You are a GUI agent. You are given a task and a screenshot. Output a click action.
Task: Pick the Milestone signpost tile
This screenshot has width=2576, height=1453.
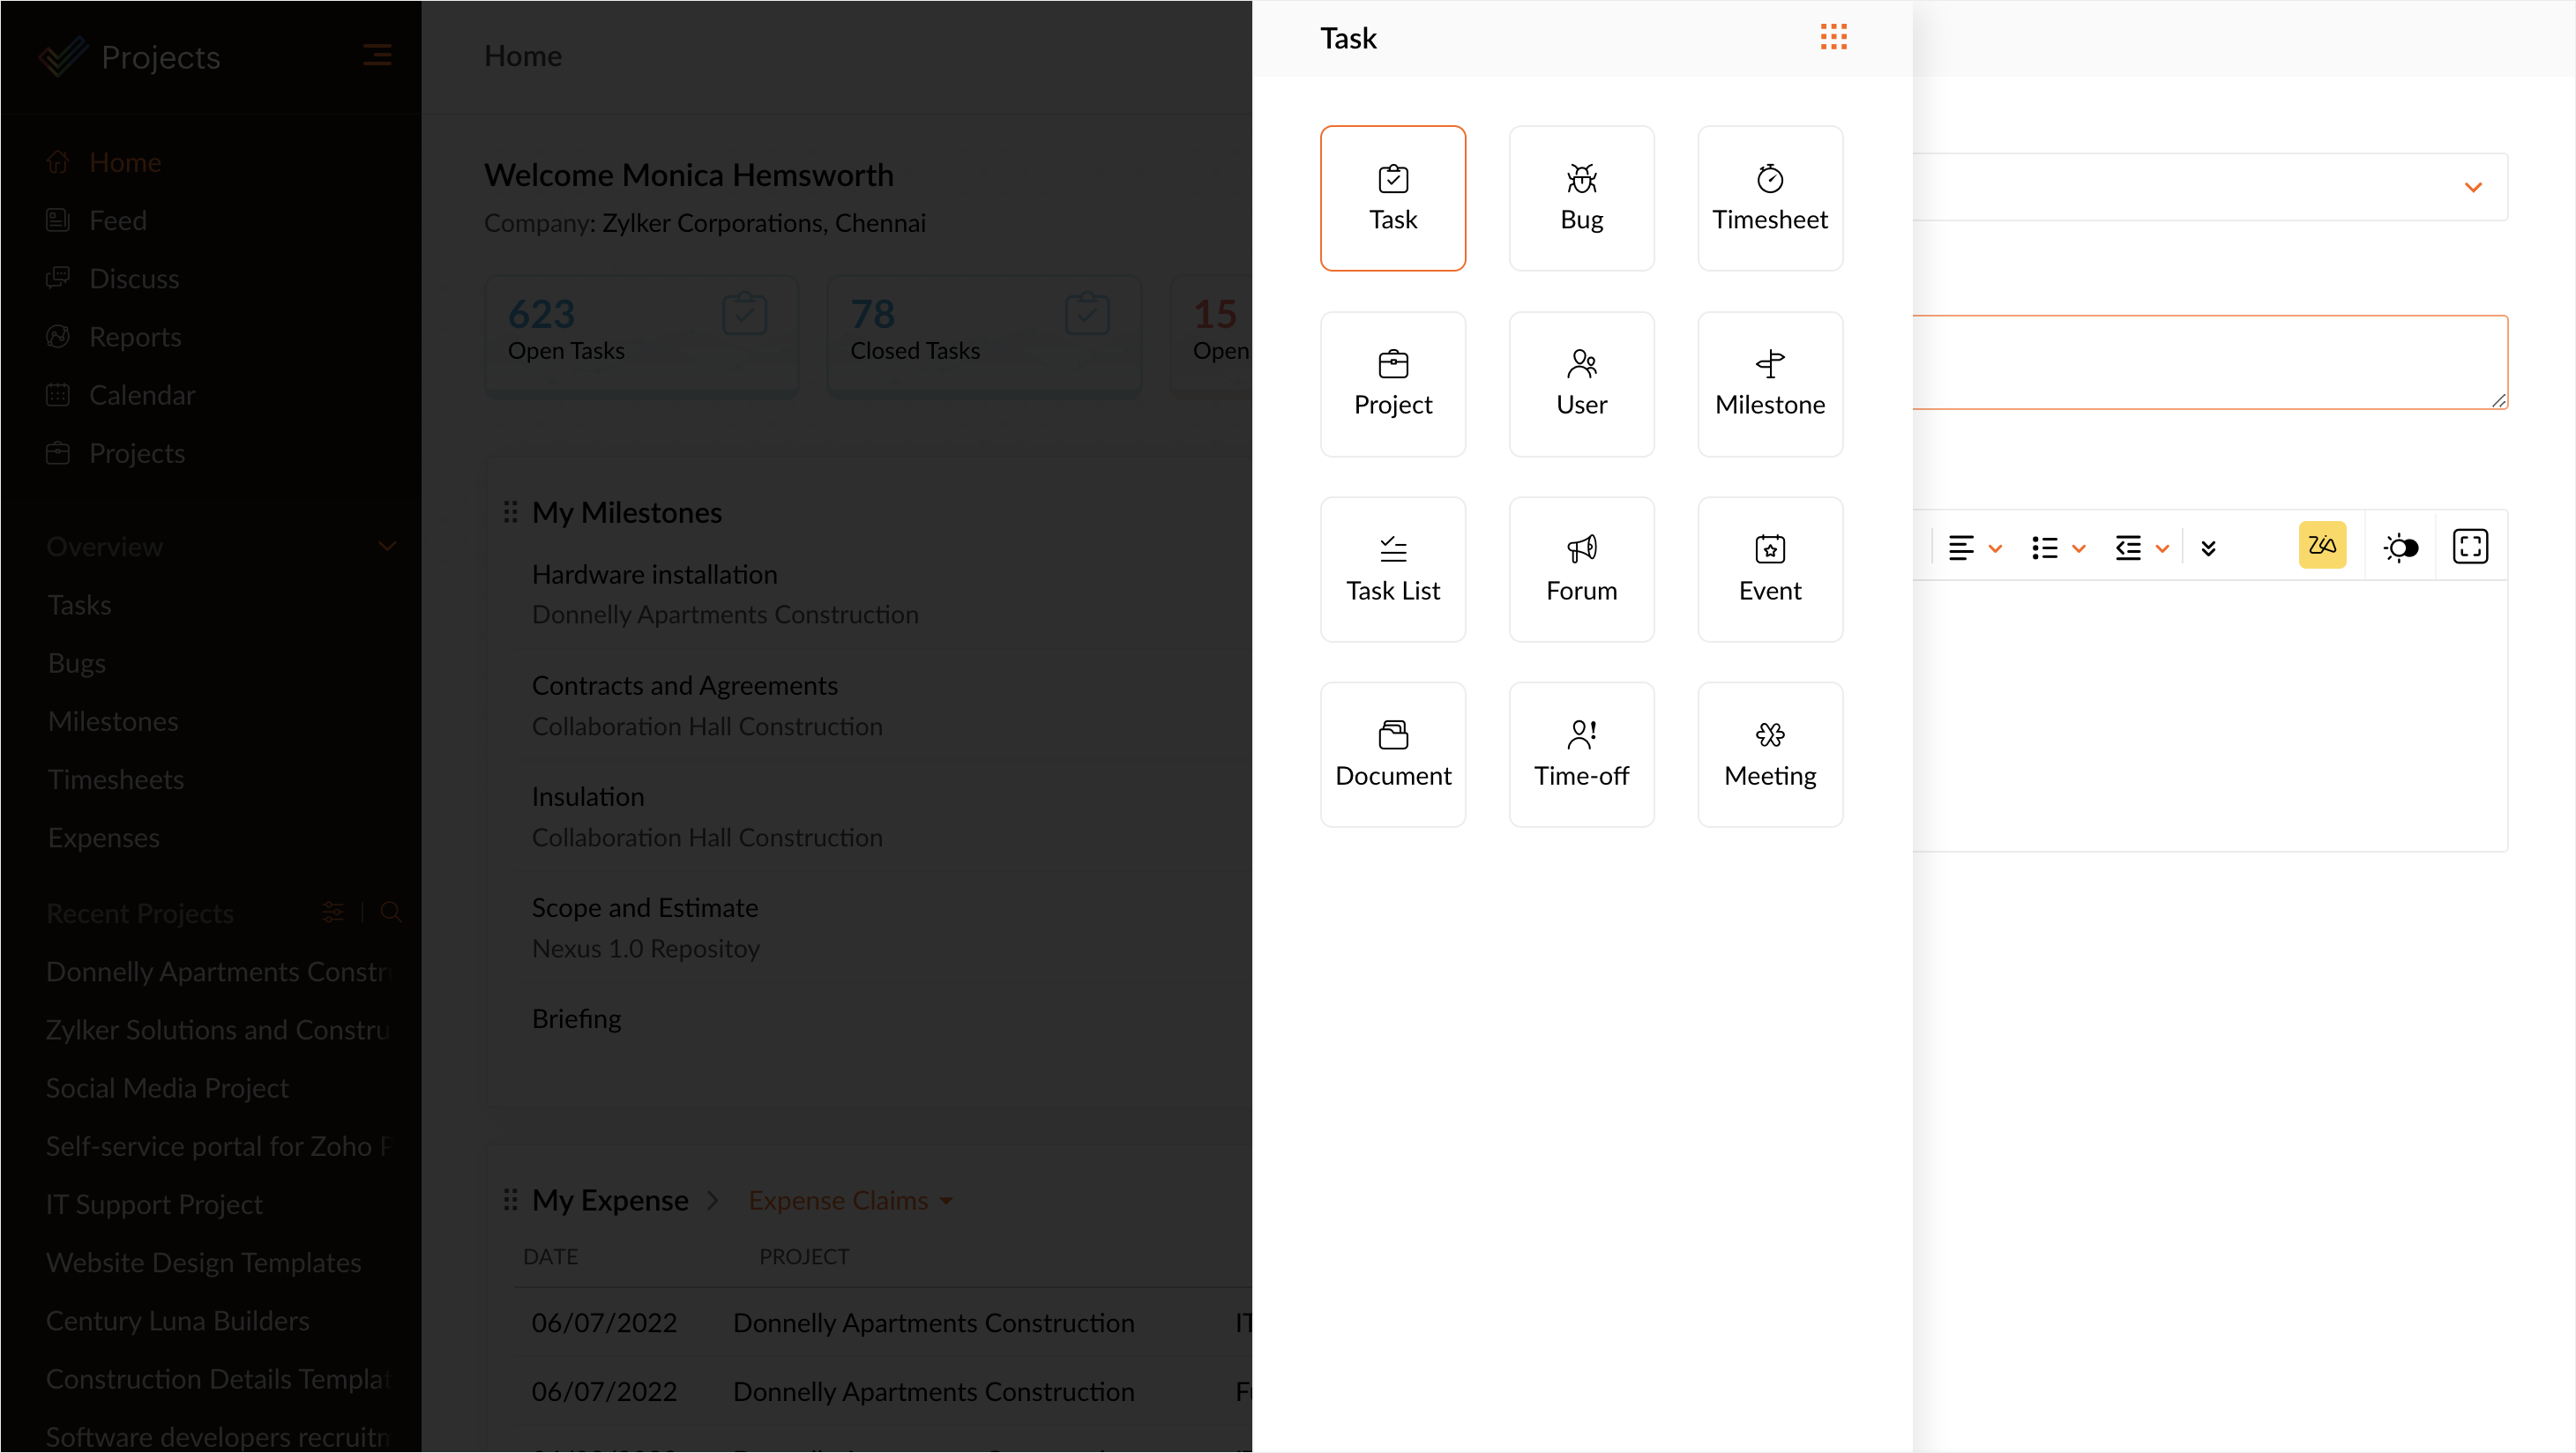(1769, 383)
